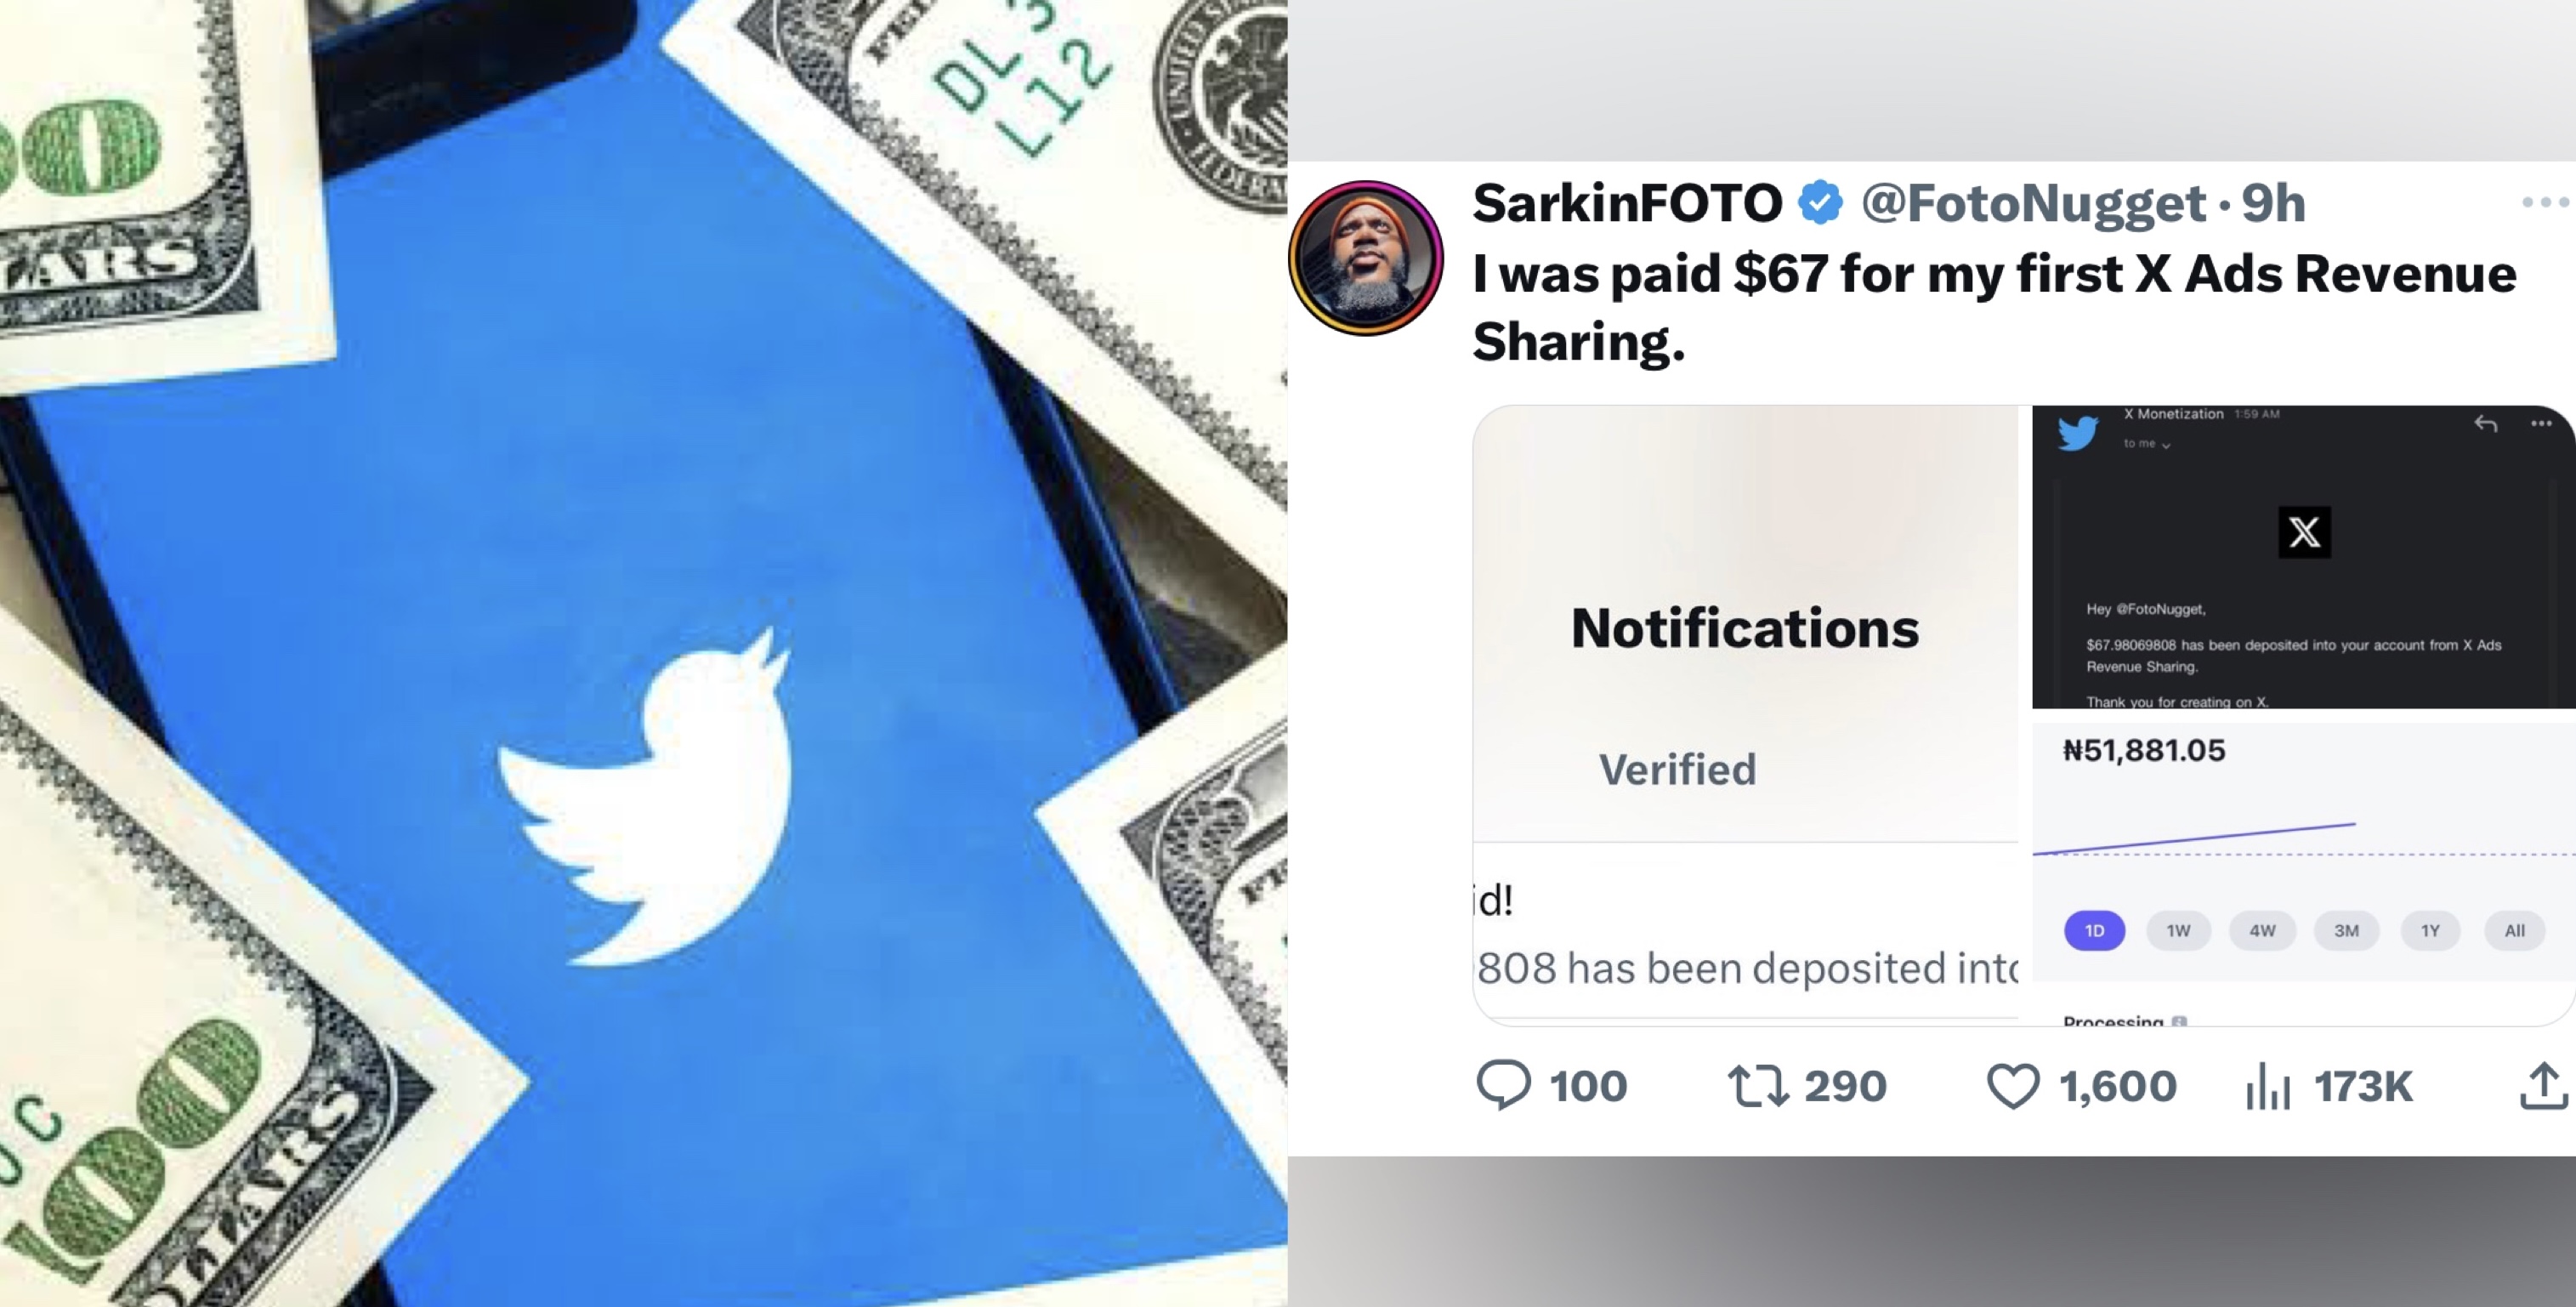The image size is (2576, 1307).
Task: Select the 3M chart range tab
Action: [2346, 931]
